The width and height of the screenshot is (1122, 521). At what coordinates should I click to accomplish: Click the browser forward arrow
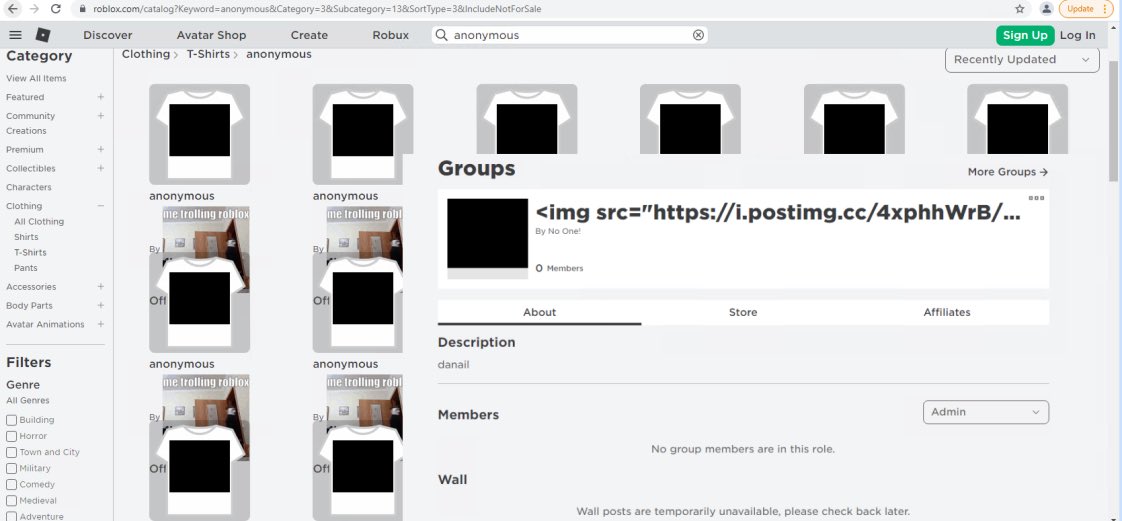coord(34,9)
